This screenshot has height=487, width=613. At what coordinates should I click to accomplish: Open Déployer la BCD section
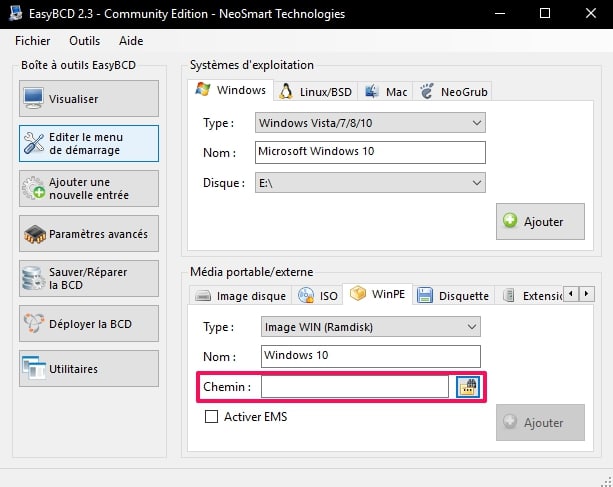pyautogui.click(x=89, y=323)
